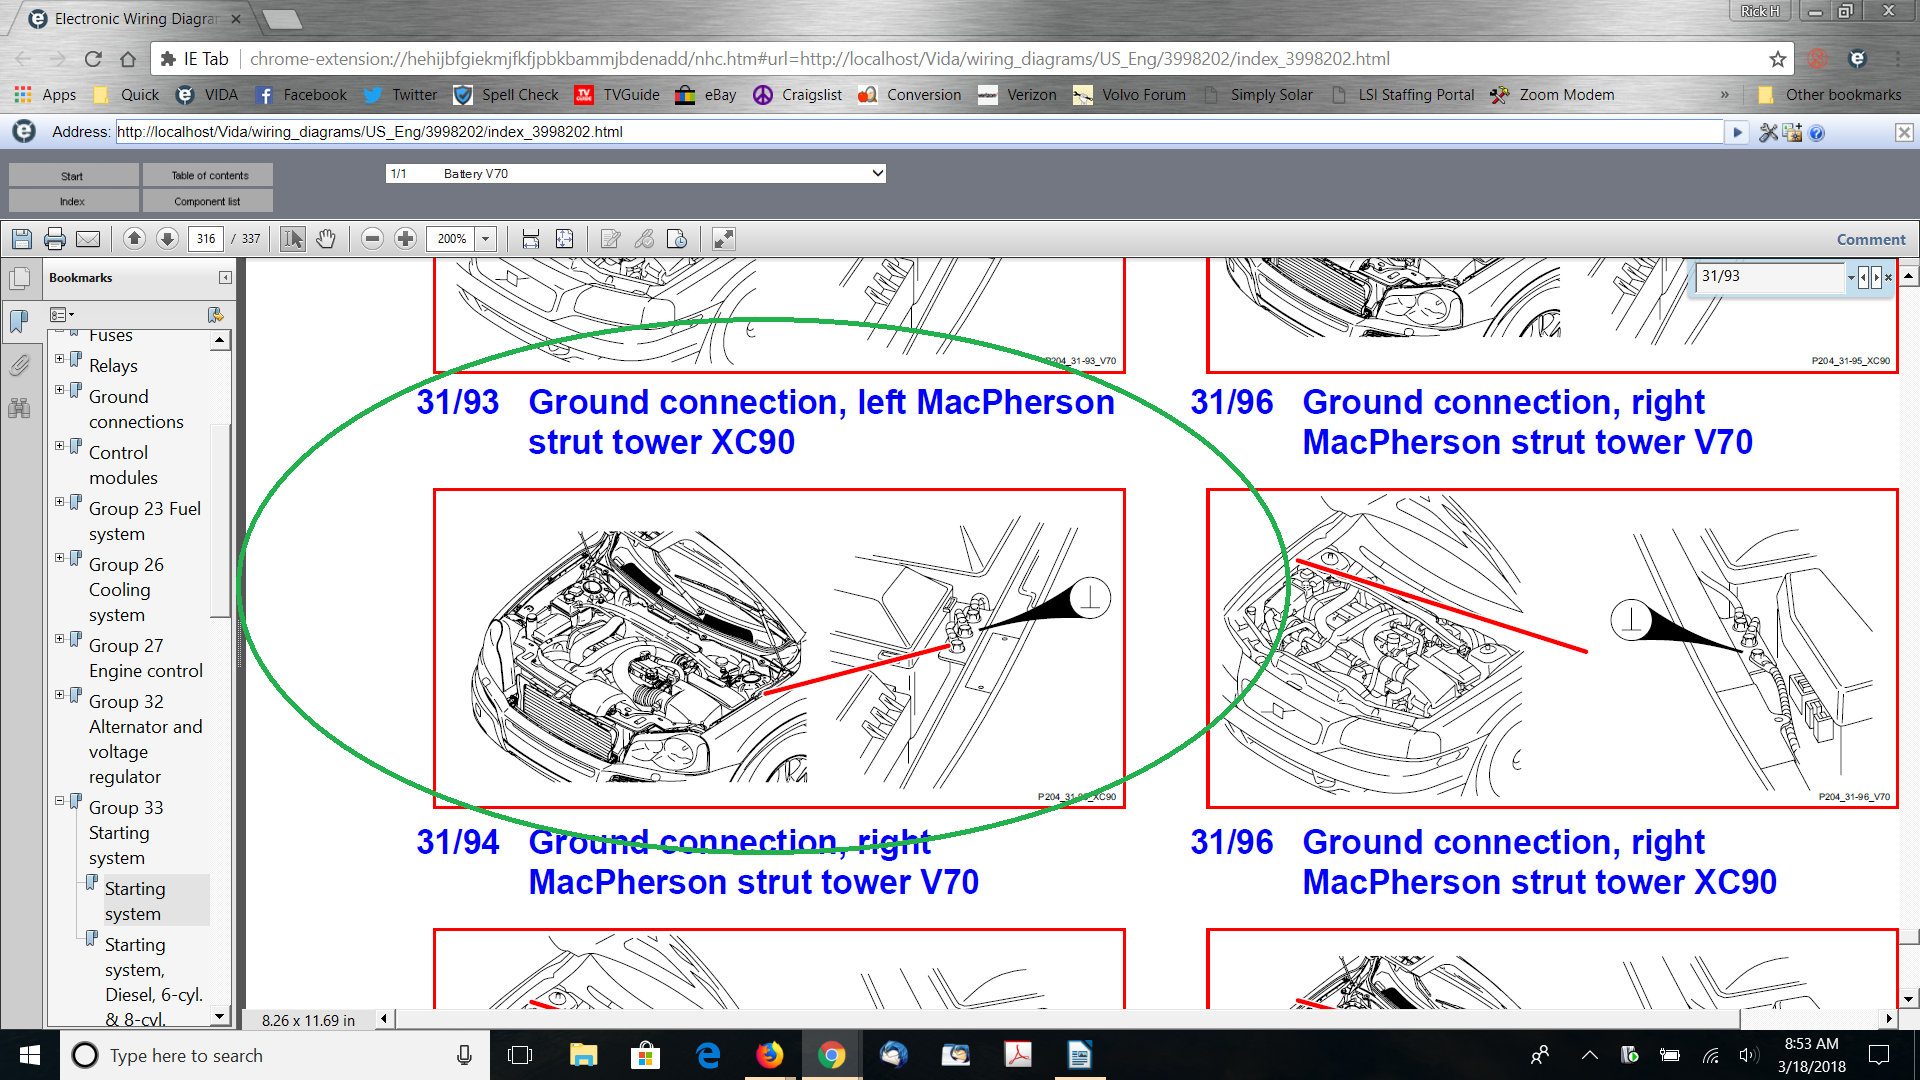Click the page number input field
The width and height of the screenshot is (1920, 1080).
tap(206, 239)
